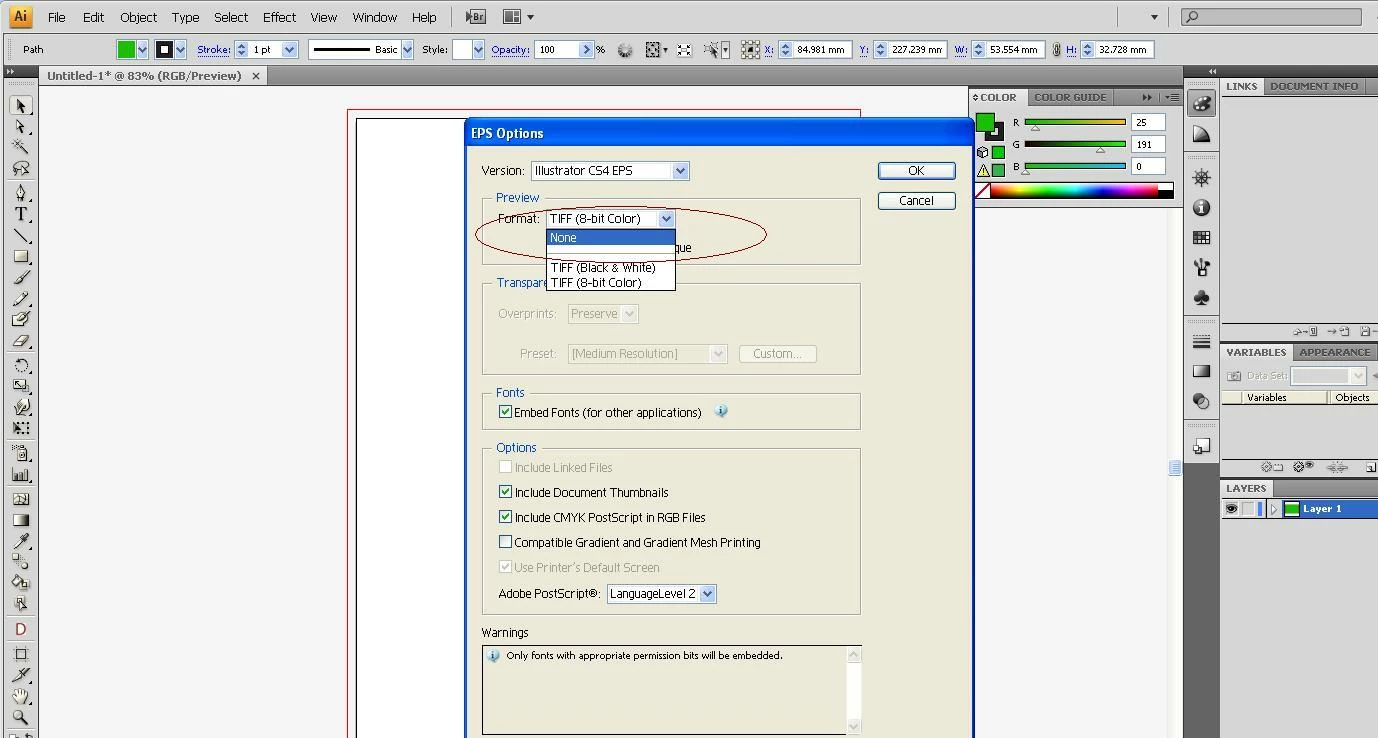
Task: Select the Pen tool
Action: pyautogui.click(x=20, y=193)
